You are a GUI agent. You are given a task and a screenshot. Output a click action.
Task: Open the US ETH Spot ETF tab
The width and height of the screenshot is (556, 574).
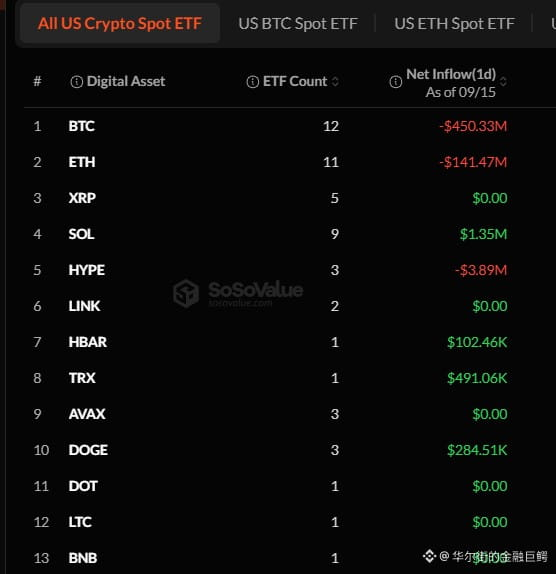point(454,24)
